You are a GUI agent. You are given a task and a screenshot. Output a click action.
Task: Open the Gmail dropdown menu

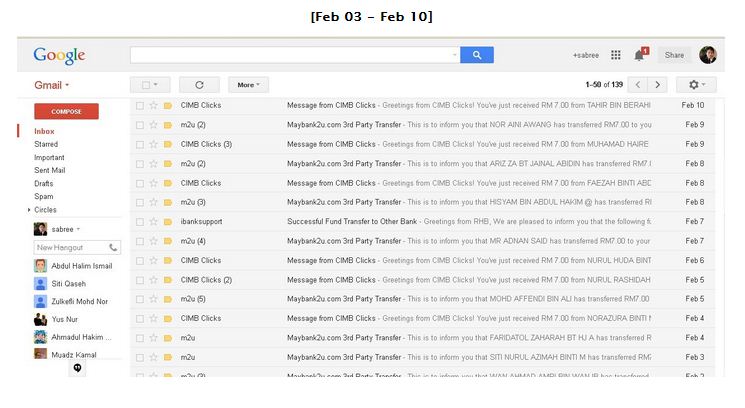point(52,85)
